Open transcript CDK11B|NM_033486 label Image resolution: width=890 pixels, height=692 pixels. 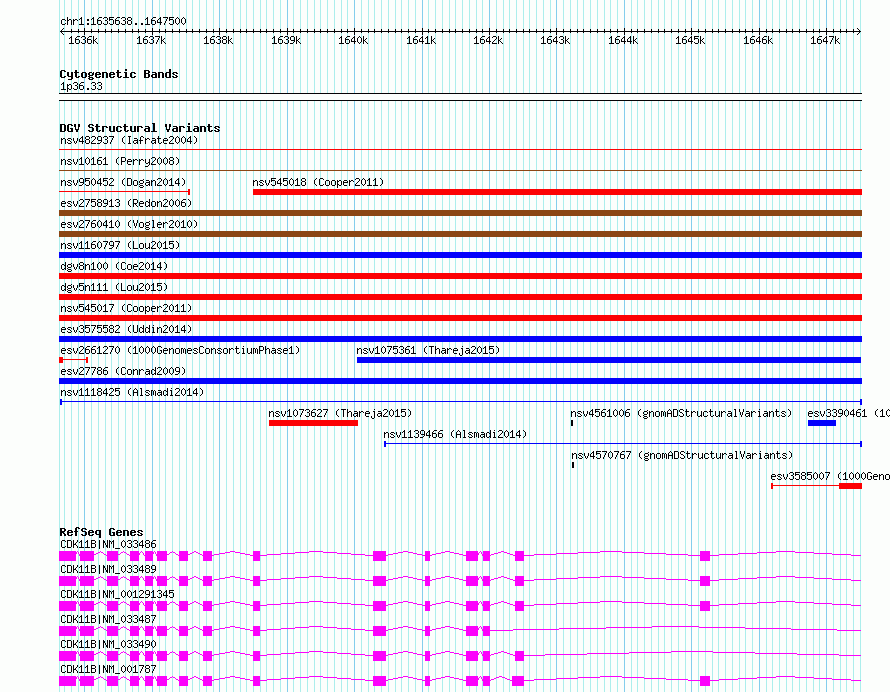pos(108,544)
